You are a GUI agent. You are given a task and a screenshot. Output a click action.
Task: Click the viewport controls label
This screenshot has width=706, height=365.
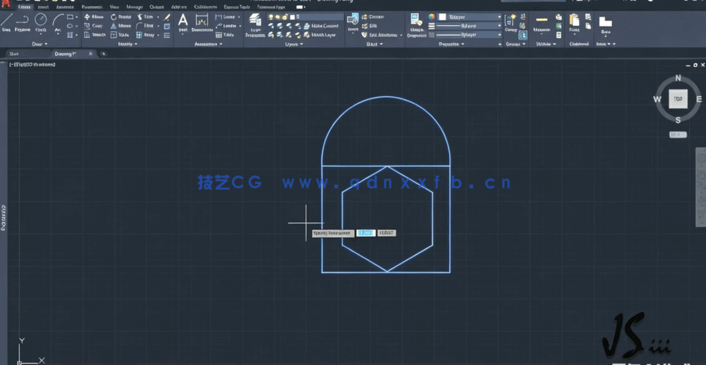pos(32,65)
